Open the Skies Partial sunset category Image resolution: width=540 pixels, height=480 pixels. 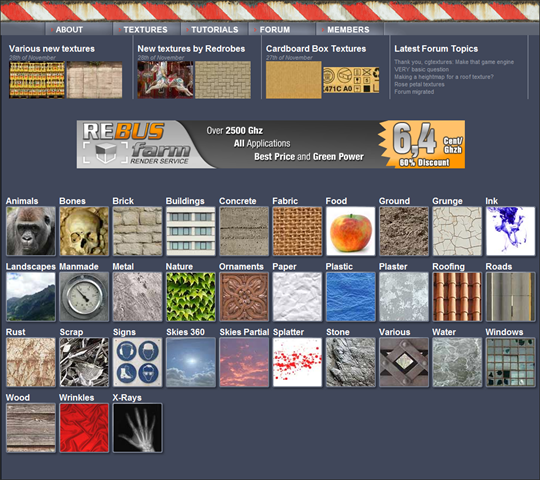point(244,362)
